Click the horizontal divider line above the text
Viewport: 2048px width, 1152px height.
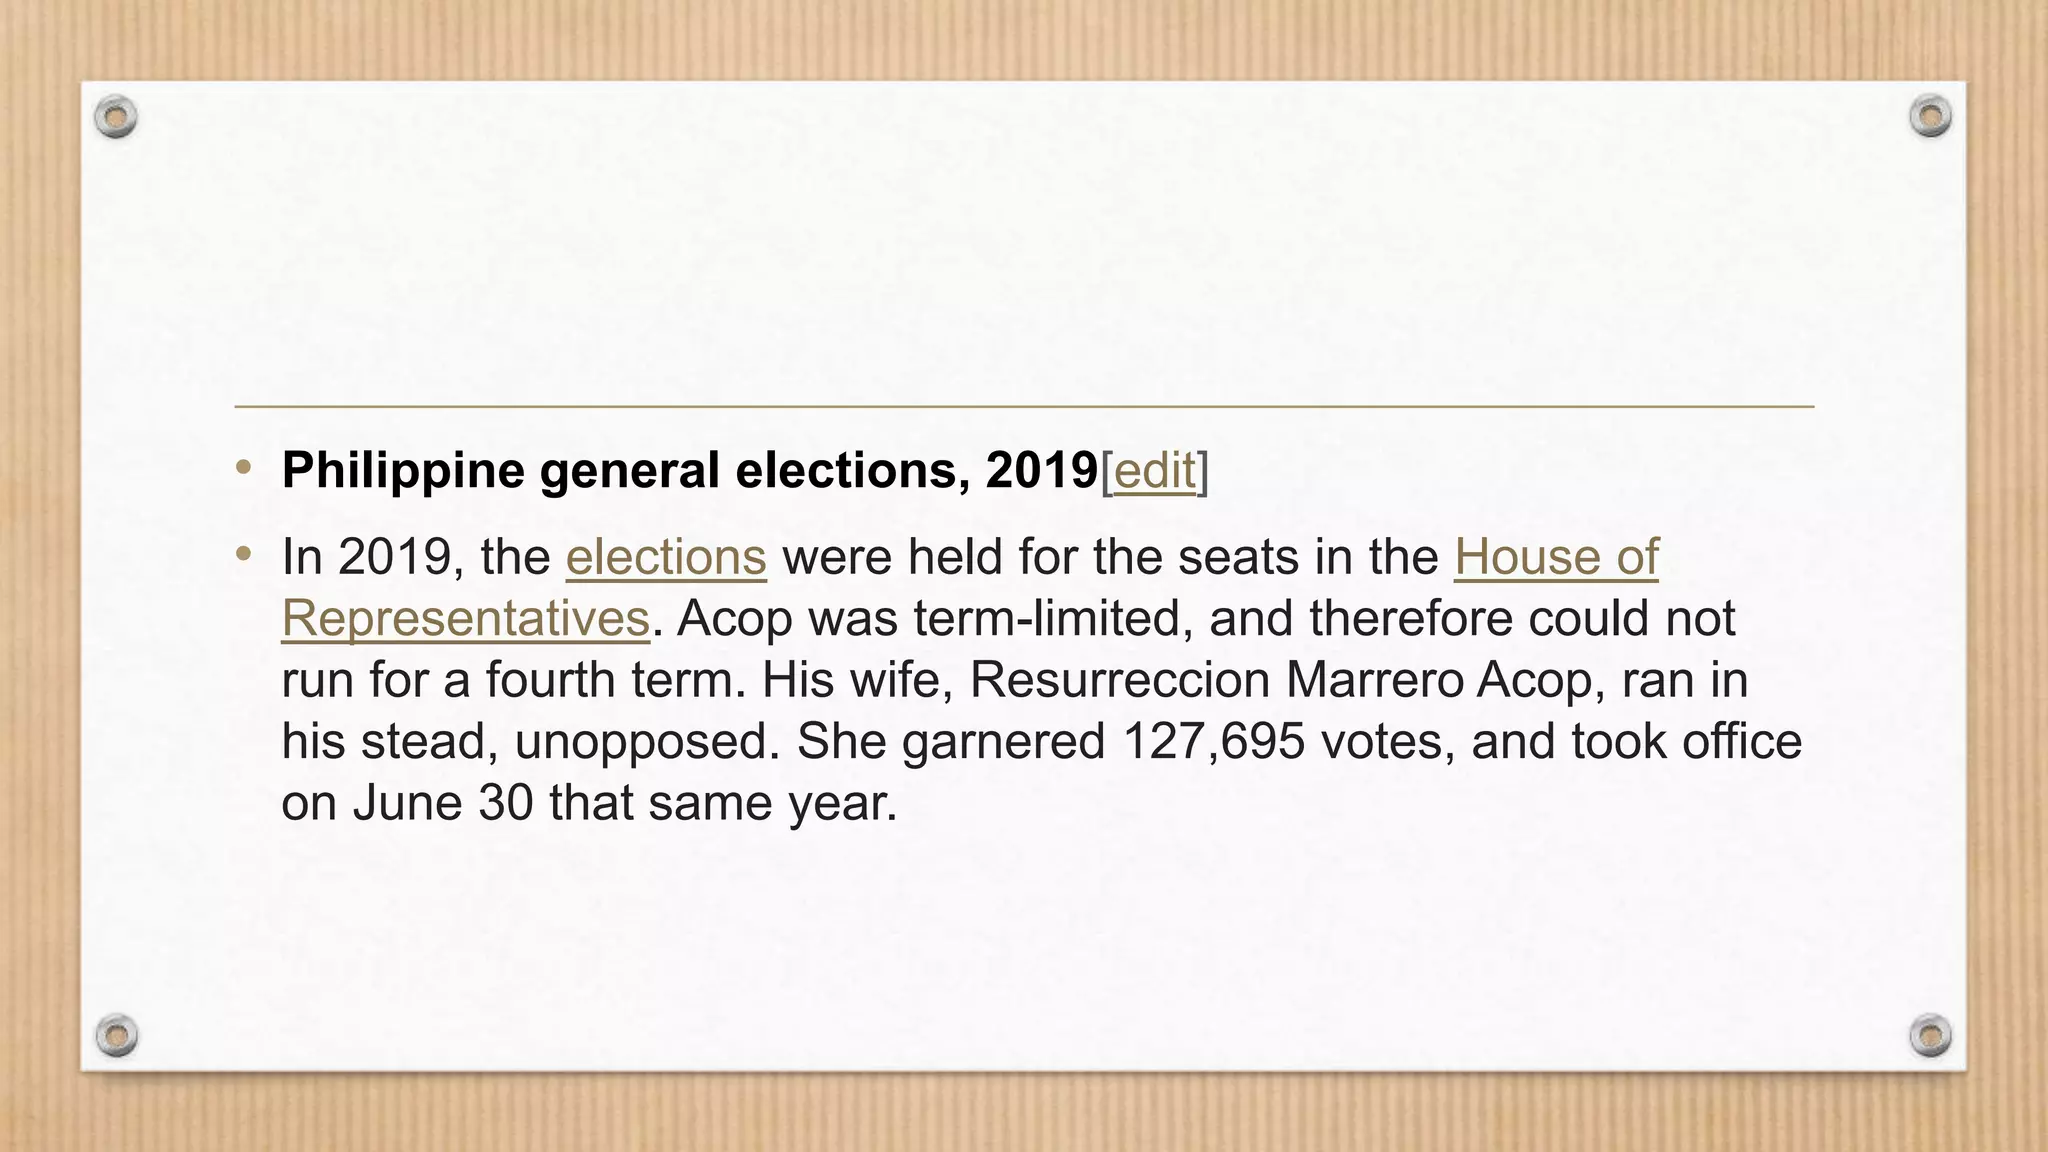click(1024, 407)
